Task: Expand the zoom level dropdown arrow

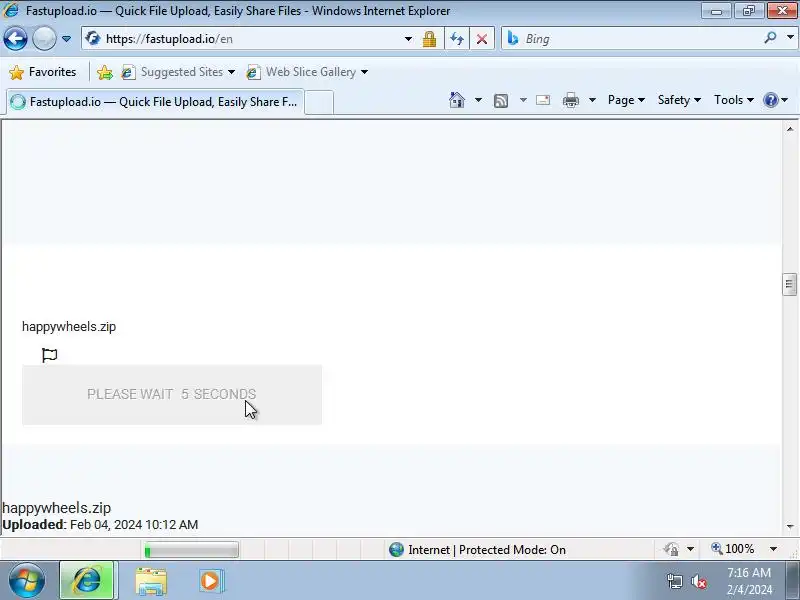Action: (x=773, y=549)
